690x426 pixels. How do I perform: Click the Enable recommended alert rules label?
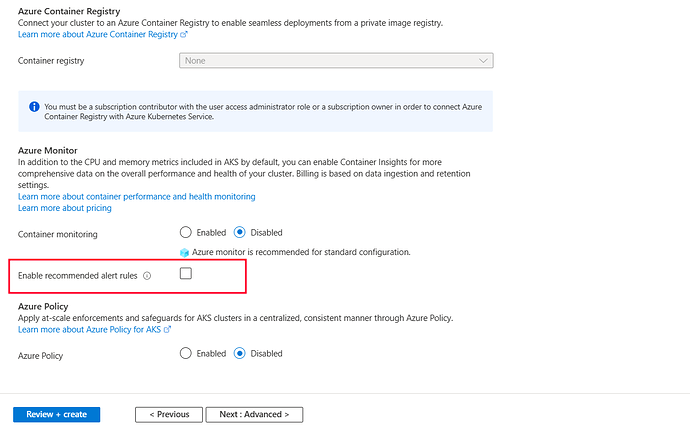tap(78, 275)
